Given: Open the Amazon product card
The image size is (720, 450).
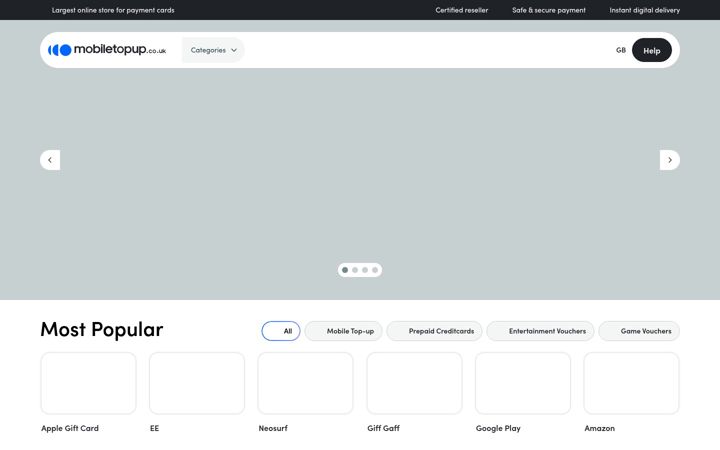Looking at the screenshot, I should click(631, 383).
